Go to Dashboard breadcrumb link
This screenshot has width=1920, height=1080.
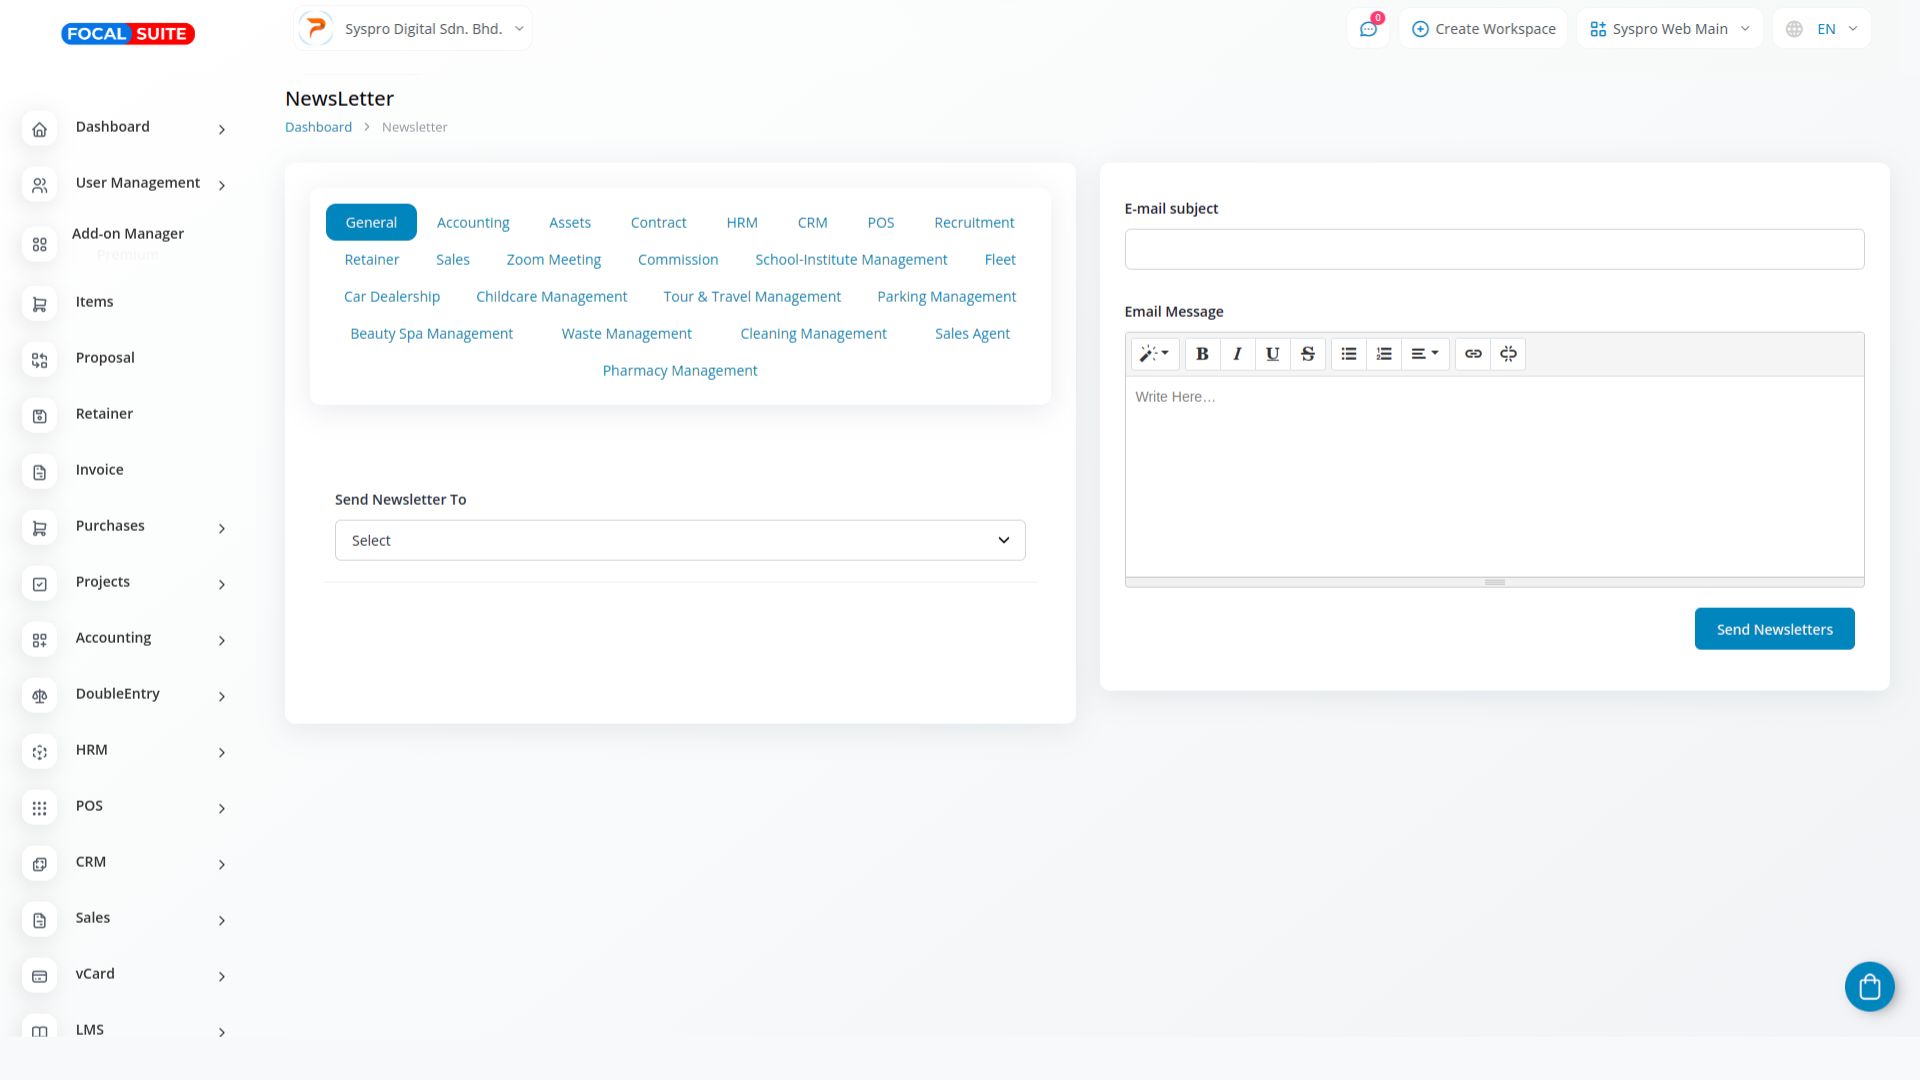pos(318,127)
